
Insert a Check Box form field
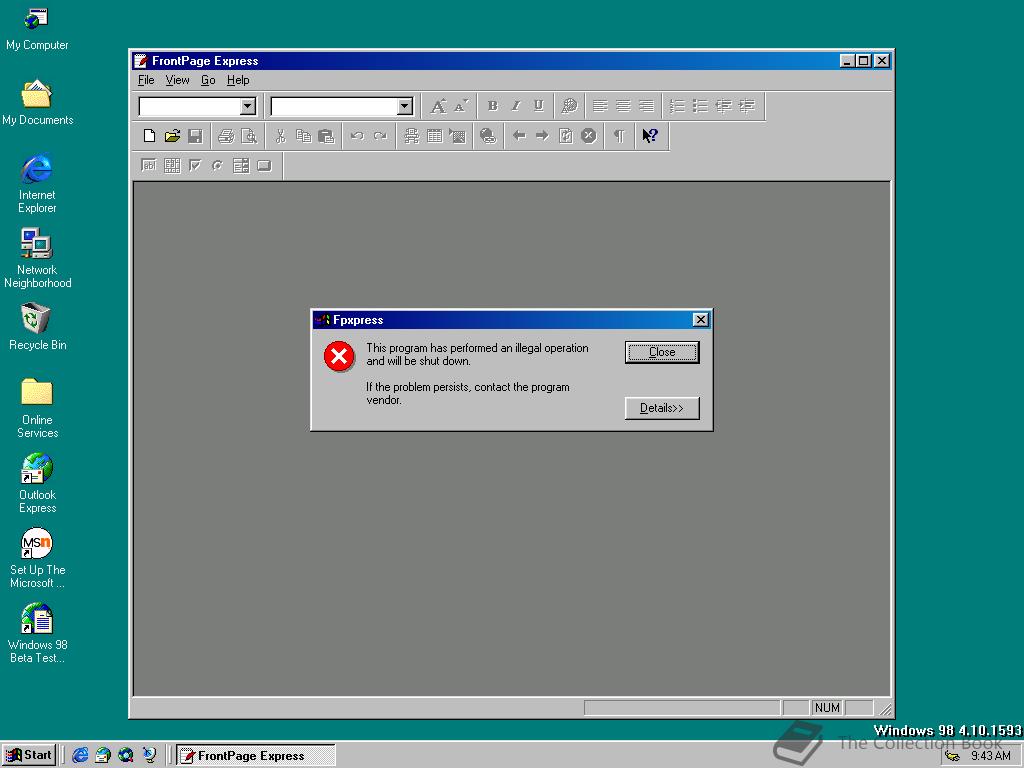[x=195, y=166]
